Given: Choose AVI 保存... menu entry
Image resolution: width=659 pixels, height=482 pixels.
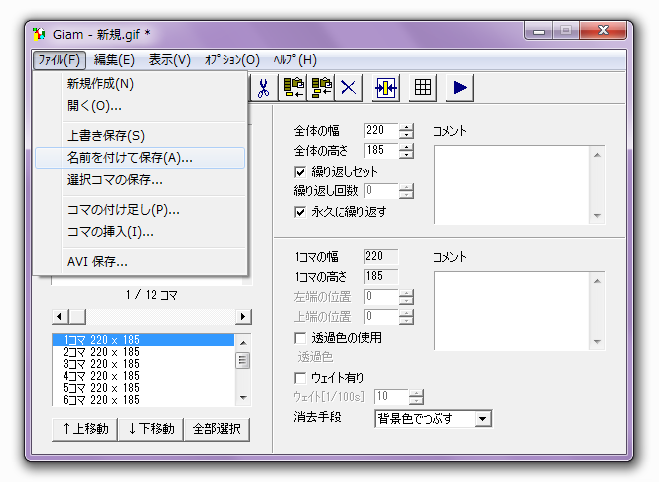Looking at the screenshot, I should (x=140, y=262).
